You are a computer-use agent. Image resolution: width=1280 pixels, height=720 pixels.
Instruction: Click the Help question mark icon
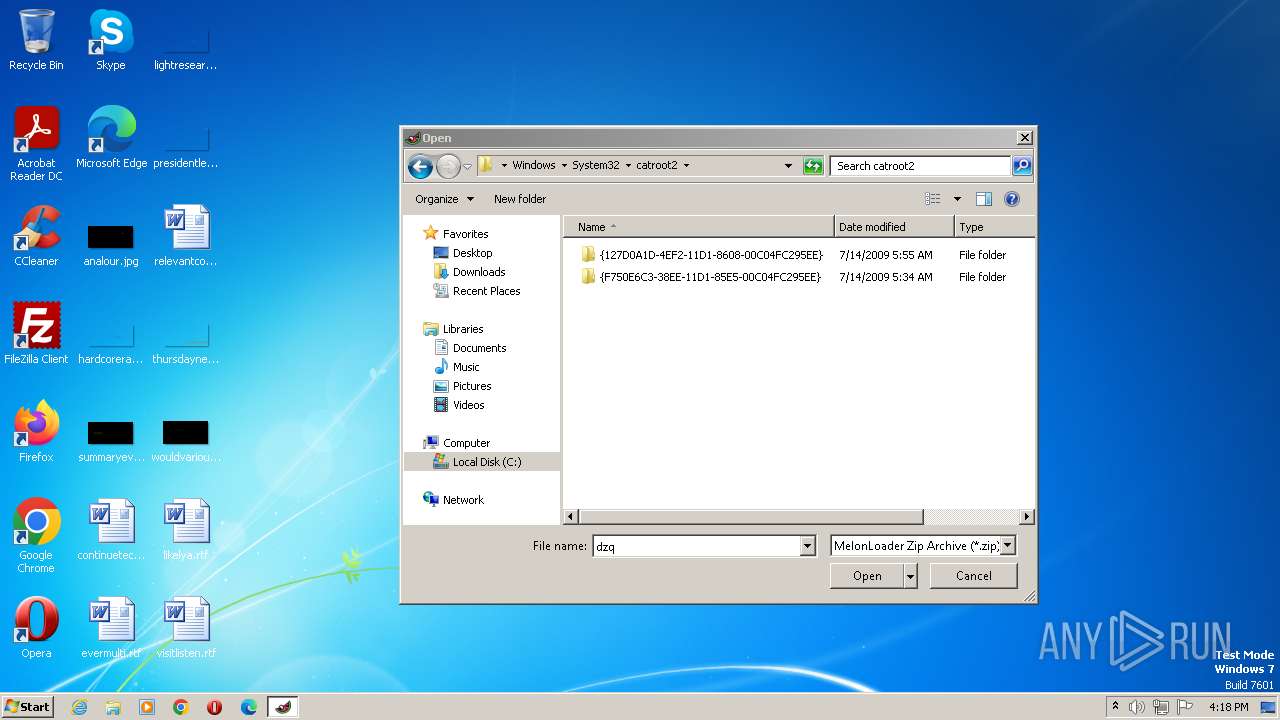(1012, 199)
